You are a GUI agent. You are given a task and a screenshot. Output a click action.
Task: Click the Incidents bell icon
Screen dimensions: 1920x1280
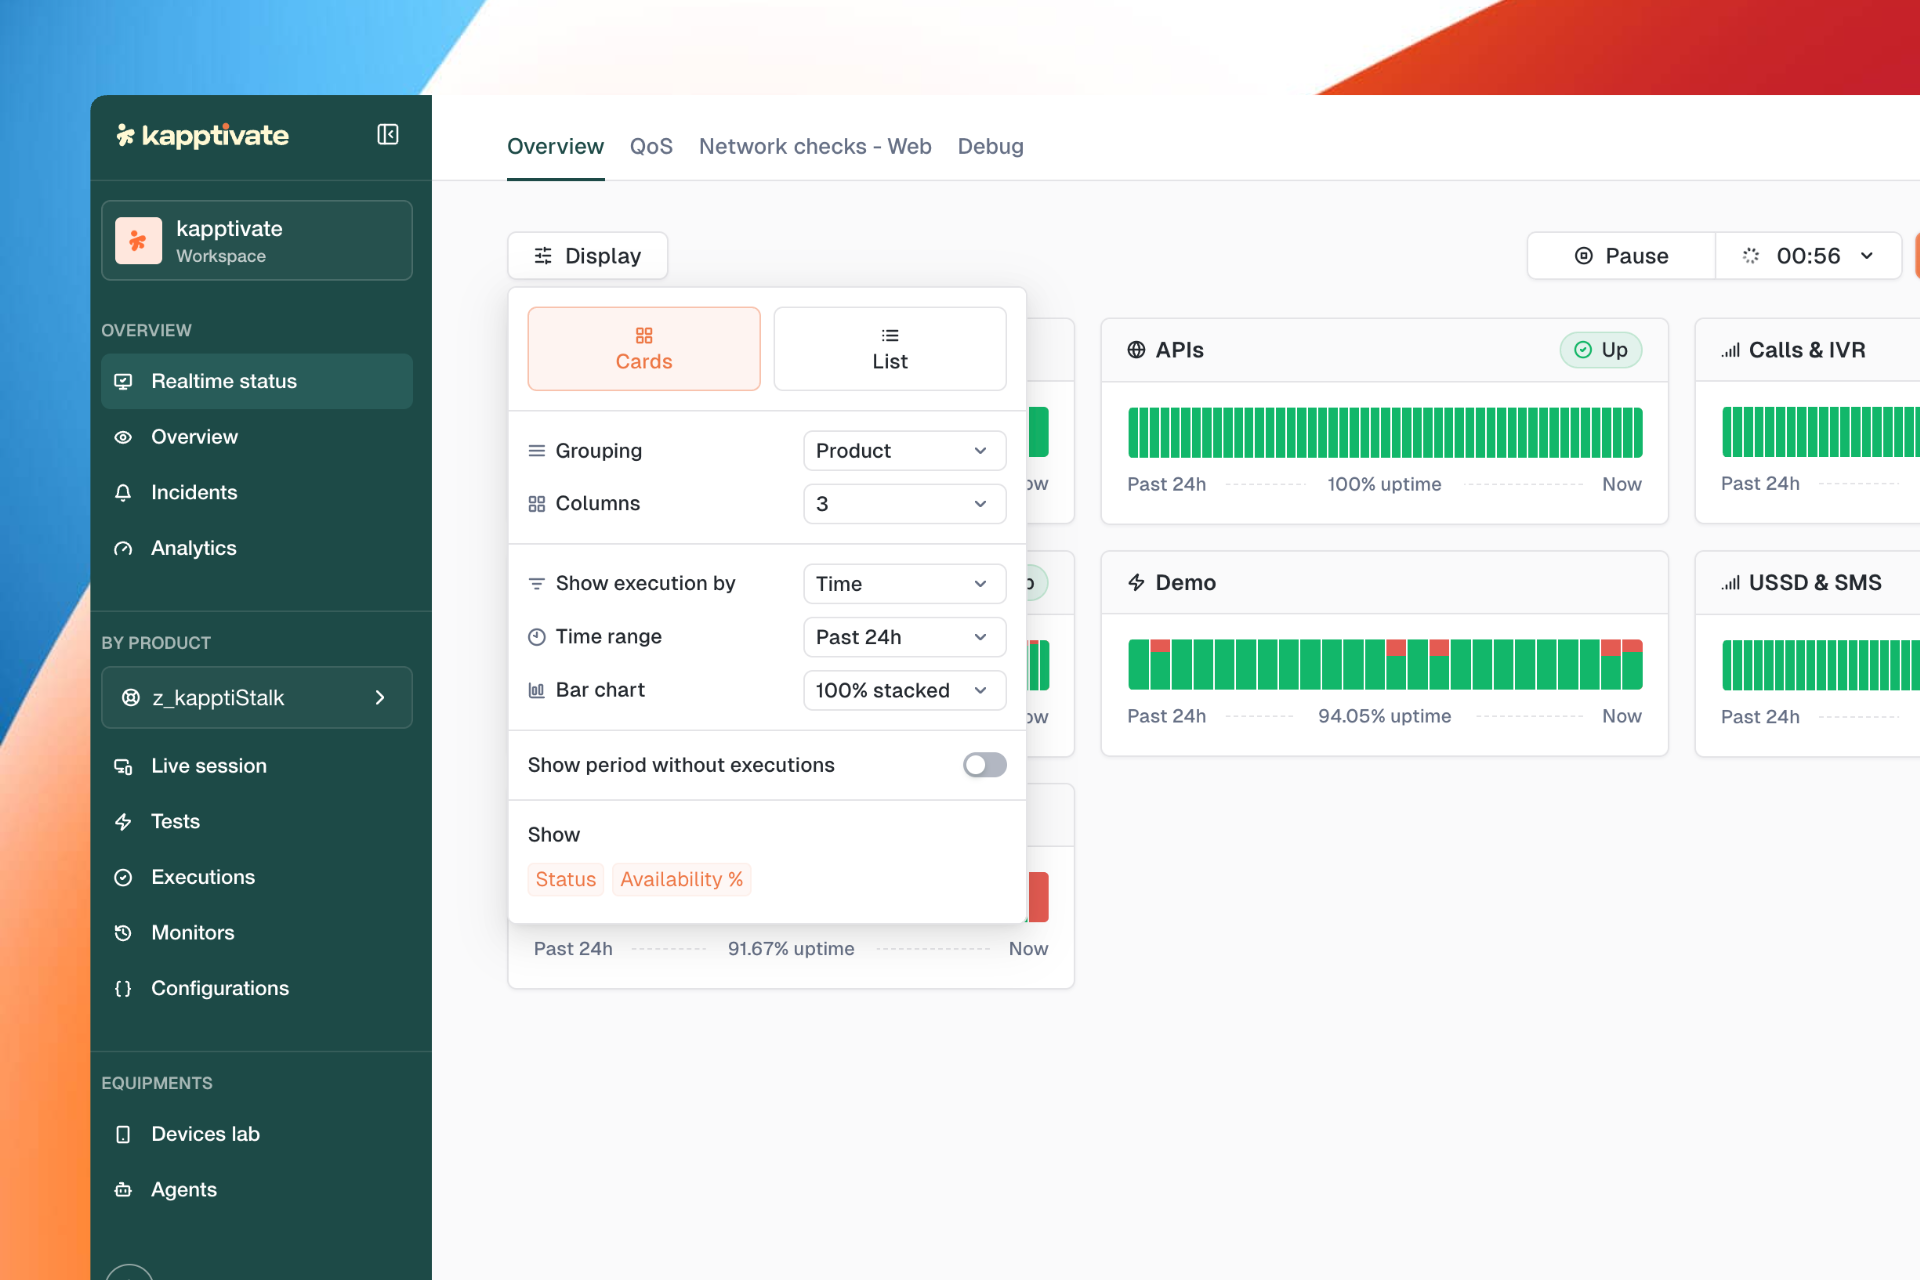point(123,493)
